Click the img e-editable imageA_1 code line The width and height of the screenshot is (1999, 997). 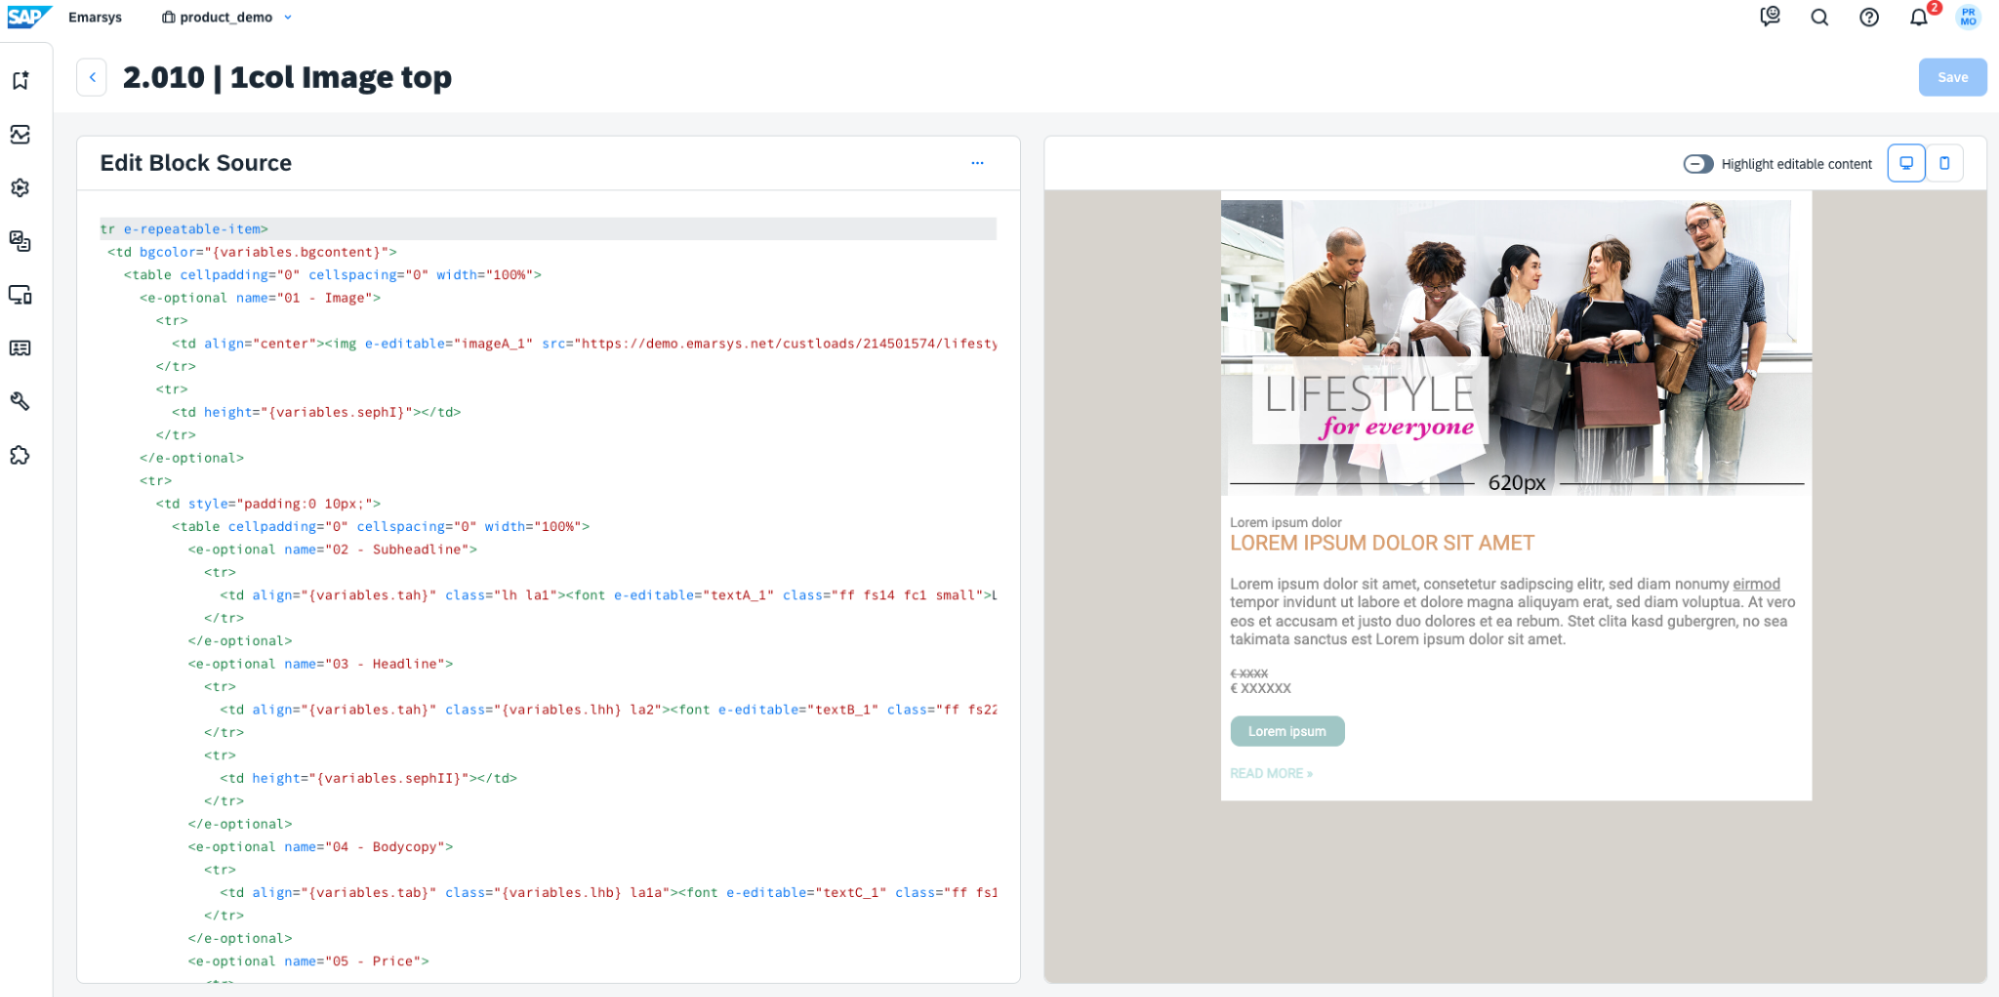[584, 343]
